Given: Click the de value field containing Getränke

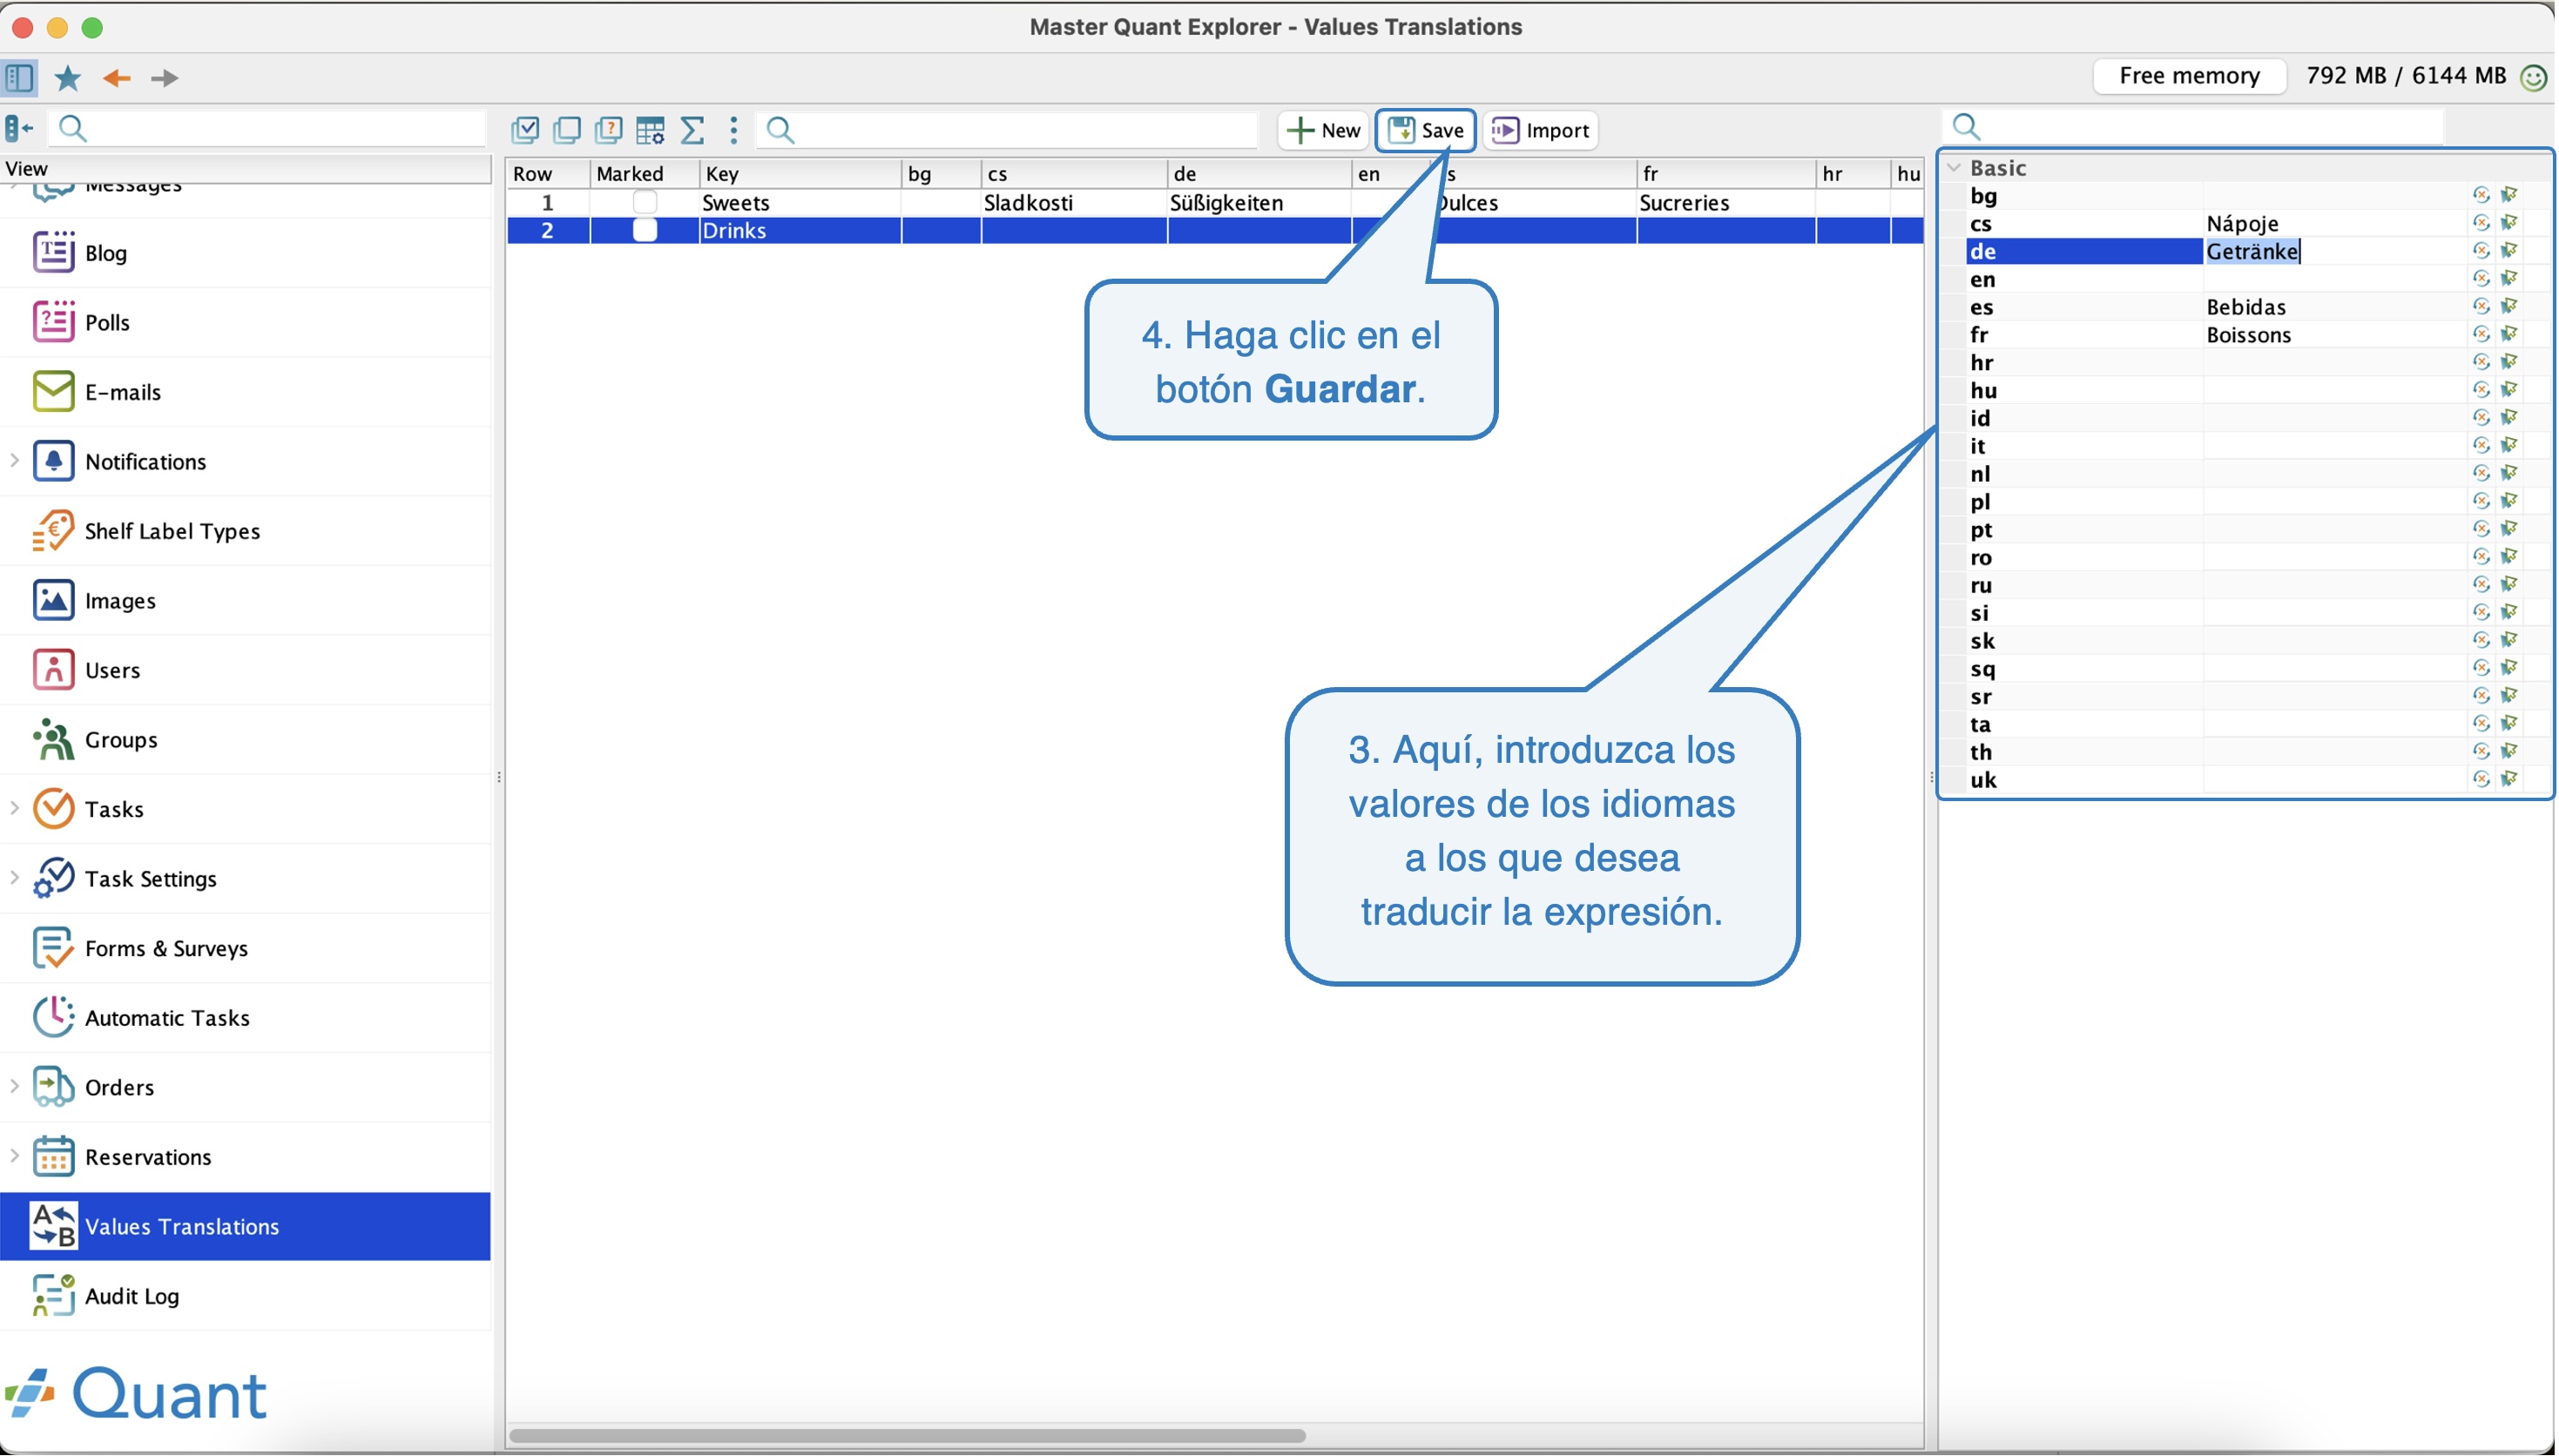Looking at the screenshot, I should 2335,251.
